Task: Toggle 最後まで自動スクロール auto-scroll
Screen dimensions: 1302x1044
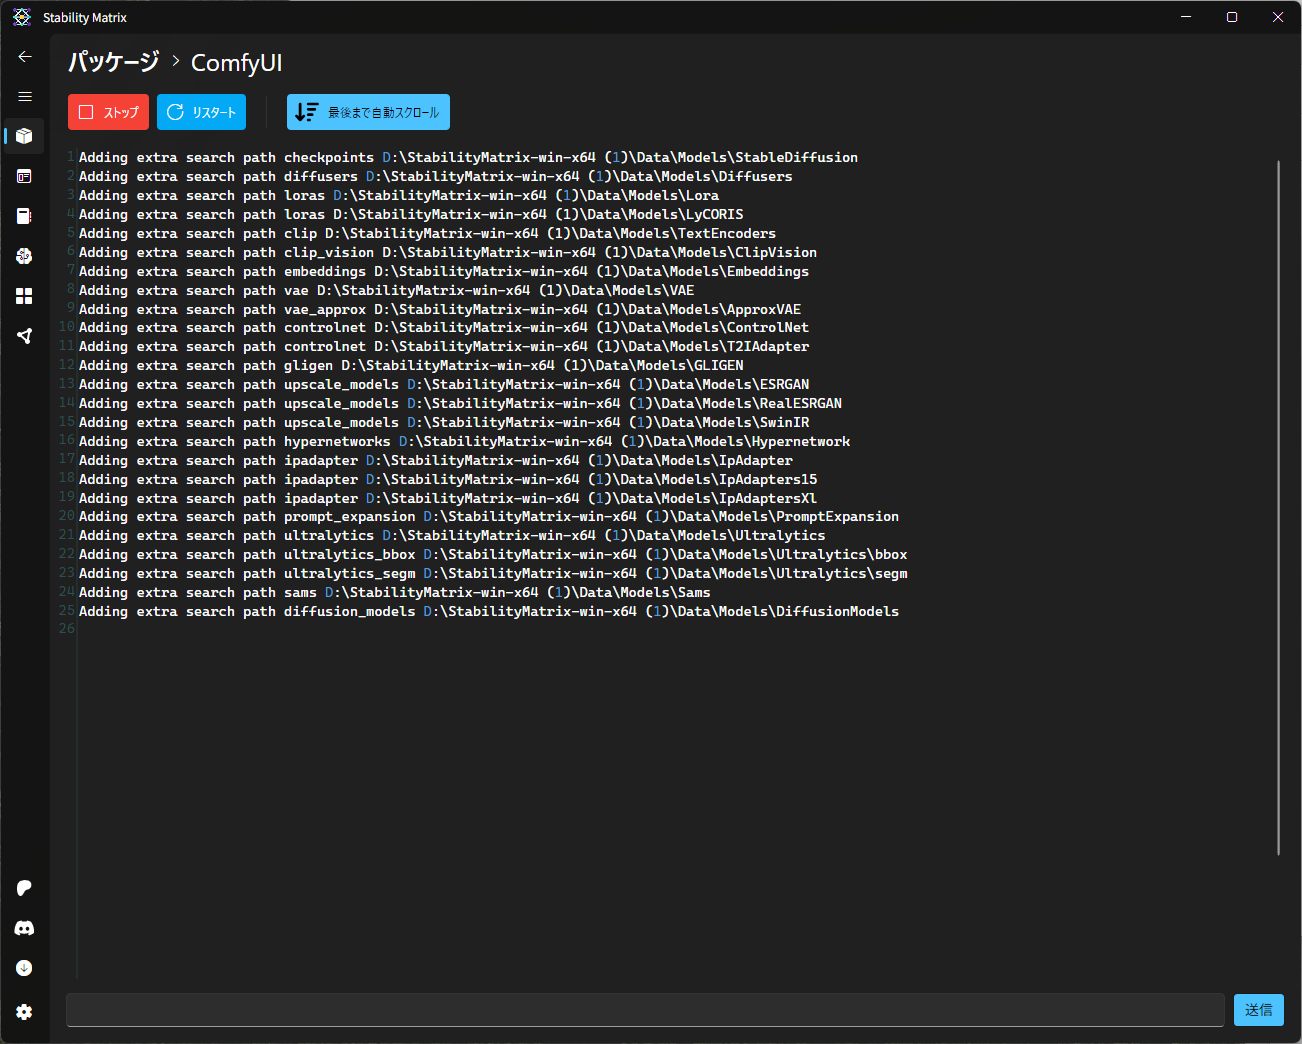Action: click(x=368, y=112)
